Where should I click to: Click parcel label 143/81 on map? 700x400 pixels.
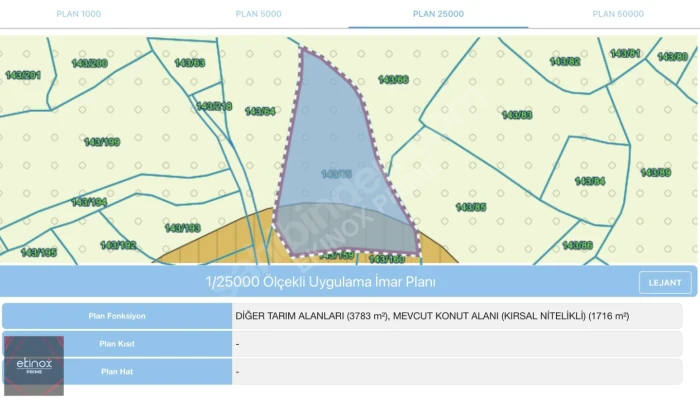pos(625,54)
